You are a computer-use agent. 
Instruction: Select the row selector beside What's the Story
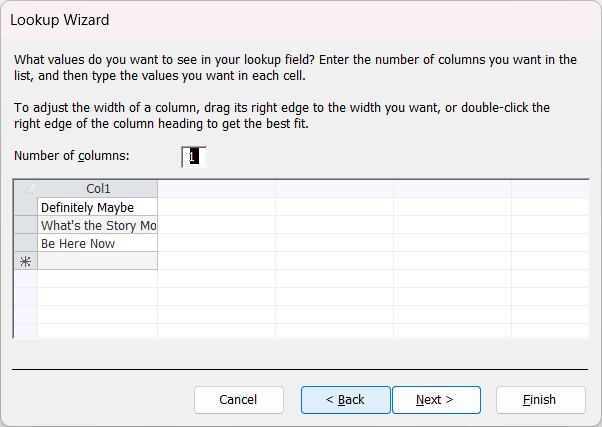pos(25,225)
